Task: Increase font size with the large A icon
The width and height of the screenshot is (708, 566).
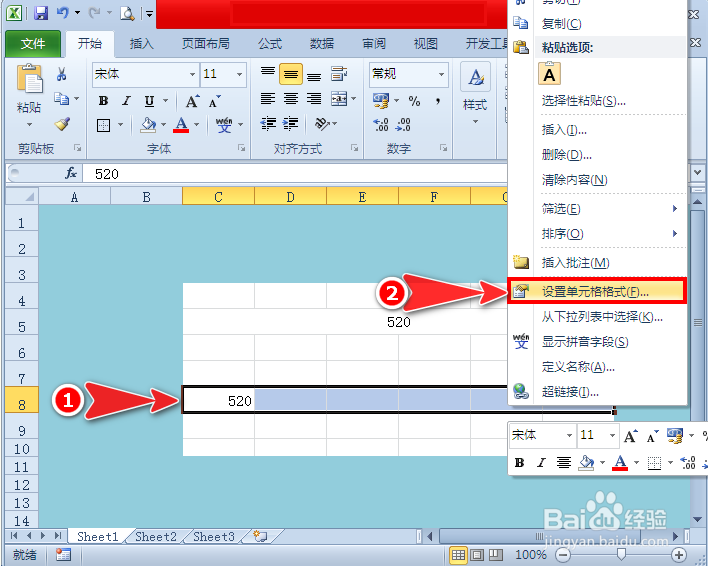Action: coord(192,101)
